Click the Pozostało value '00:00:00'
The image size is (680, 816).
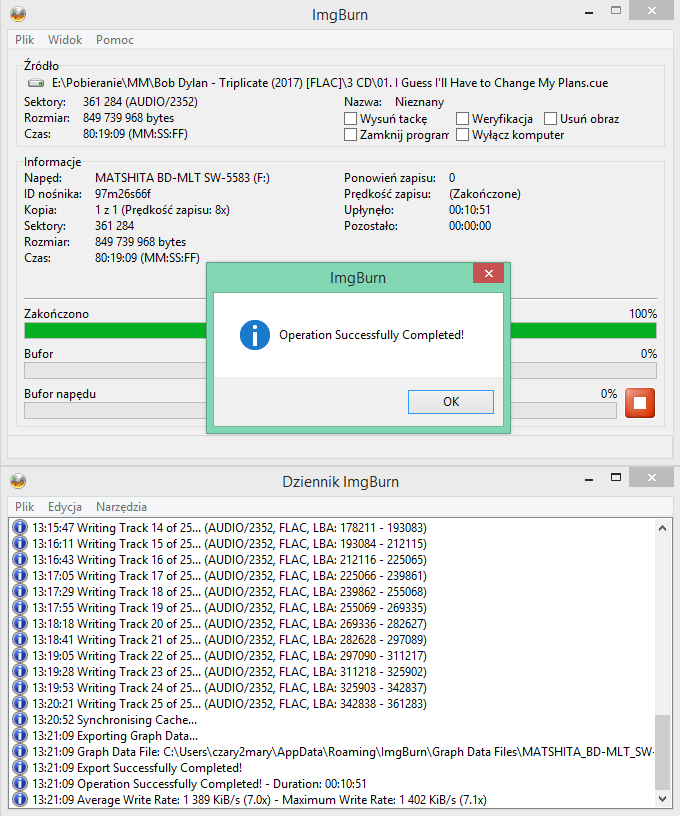(470, 226)
